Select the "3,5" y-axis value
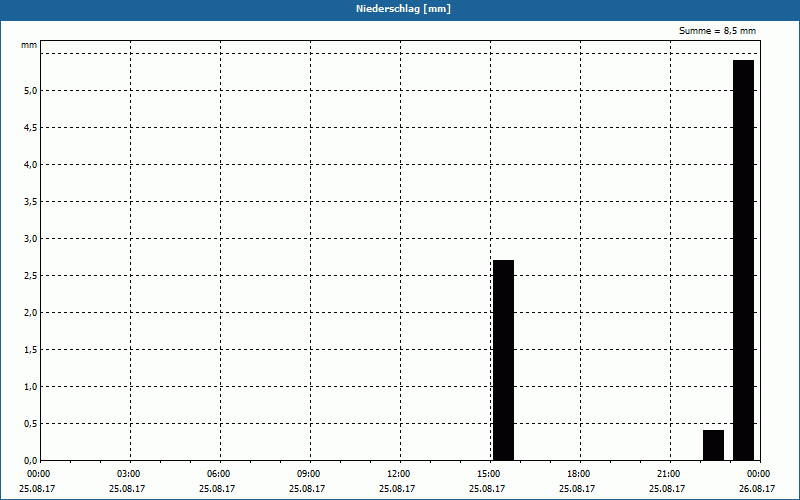 pyautogui.click(x=31, y=202)
